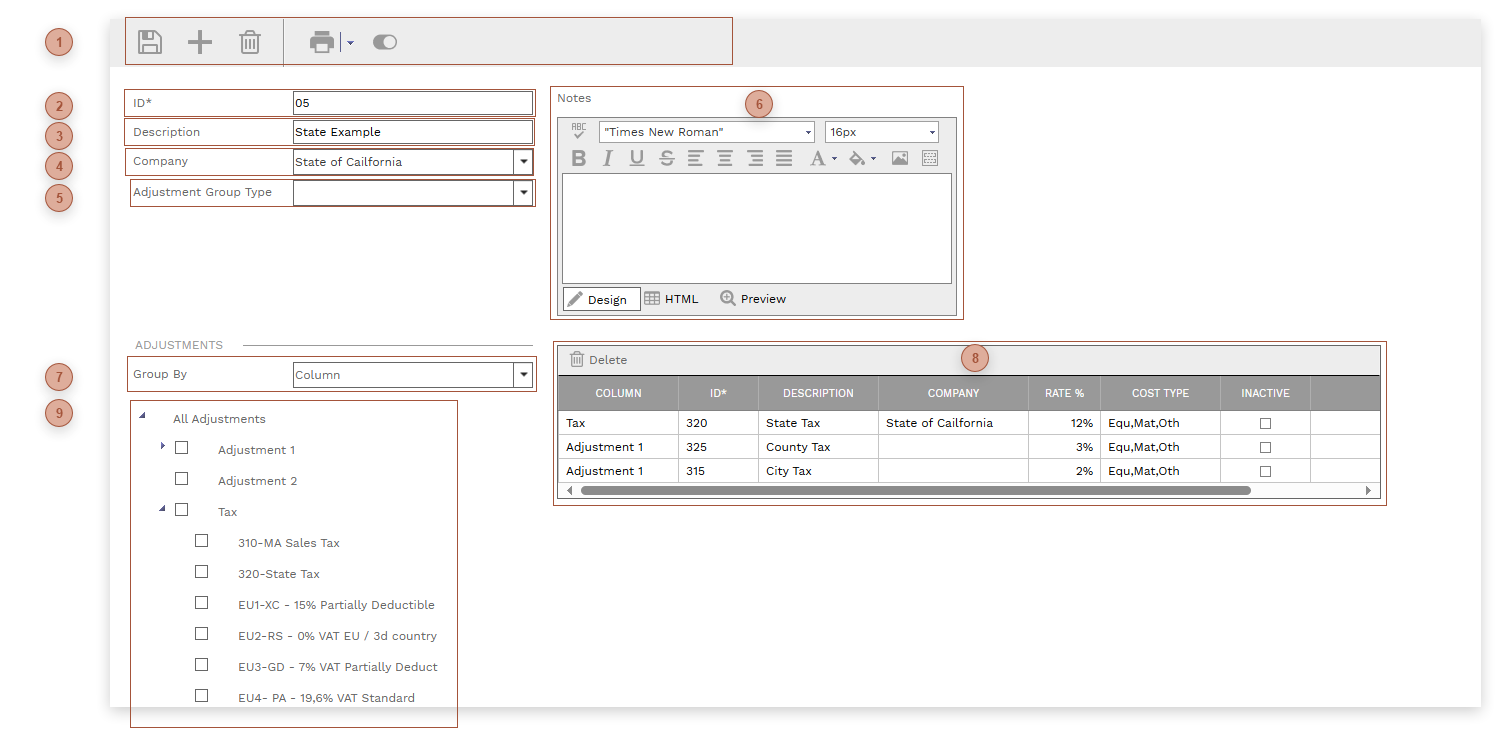Apply Bold formatting in the Notes editor

pyautogui.click(x=578, y=157)
